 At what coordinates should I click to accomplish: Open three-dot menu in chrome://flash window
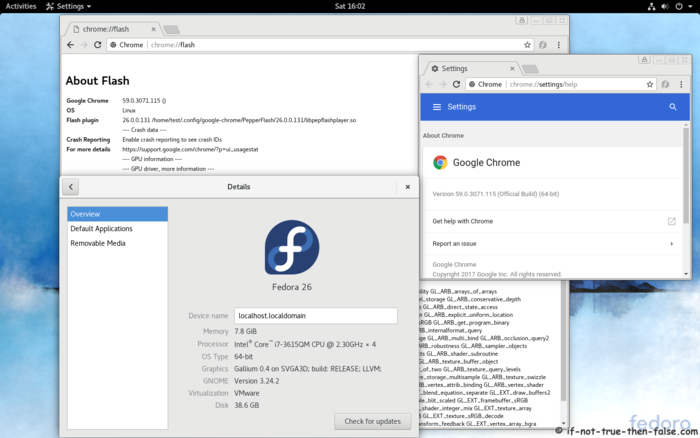point(558,45)
